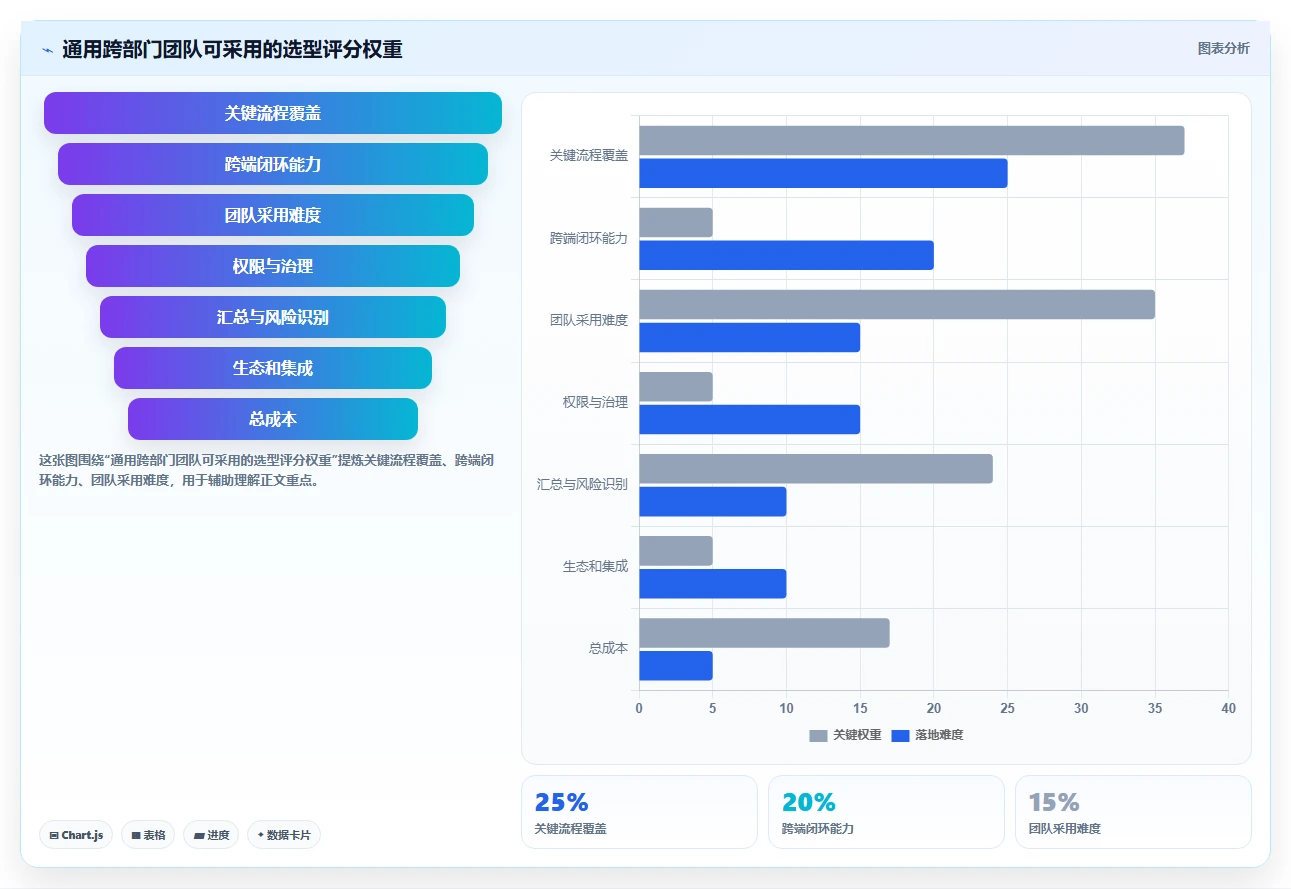
Task: Click the blue 落地难度 legend swatch
Action: click(x=900, y=736)
